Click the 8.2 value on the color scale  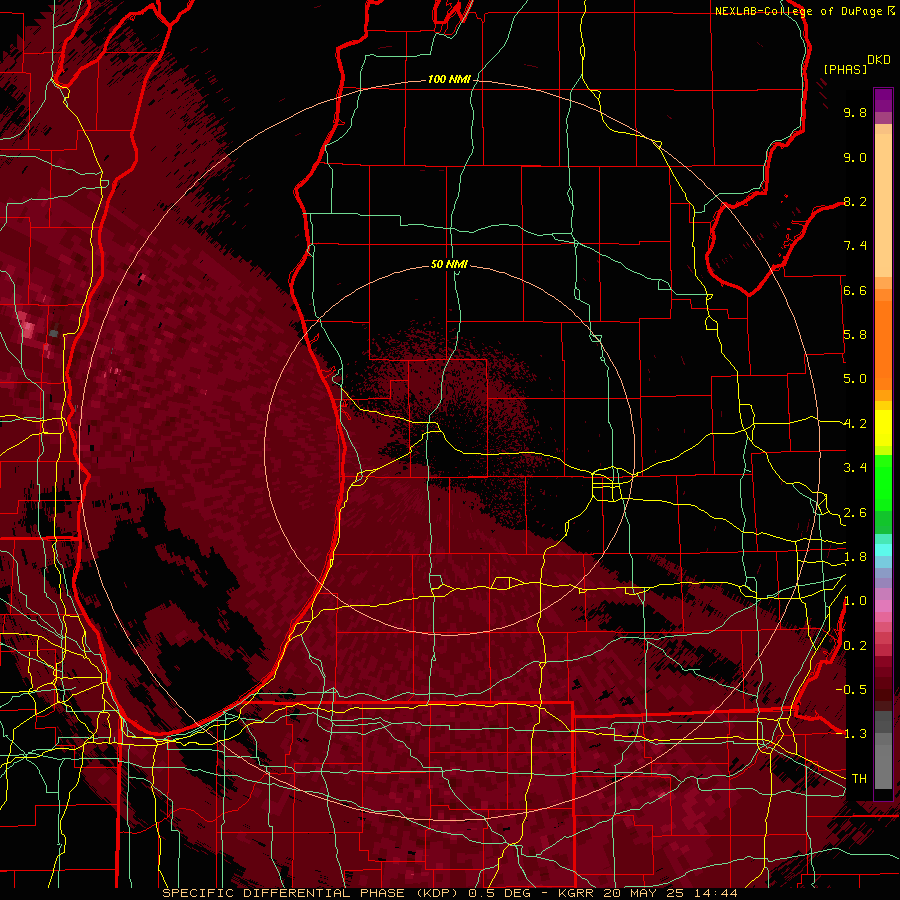coord(855,201)
